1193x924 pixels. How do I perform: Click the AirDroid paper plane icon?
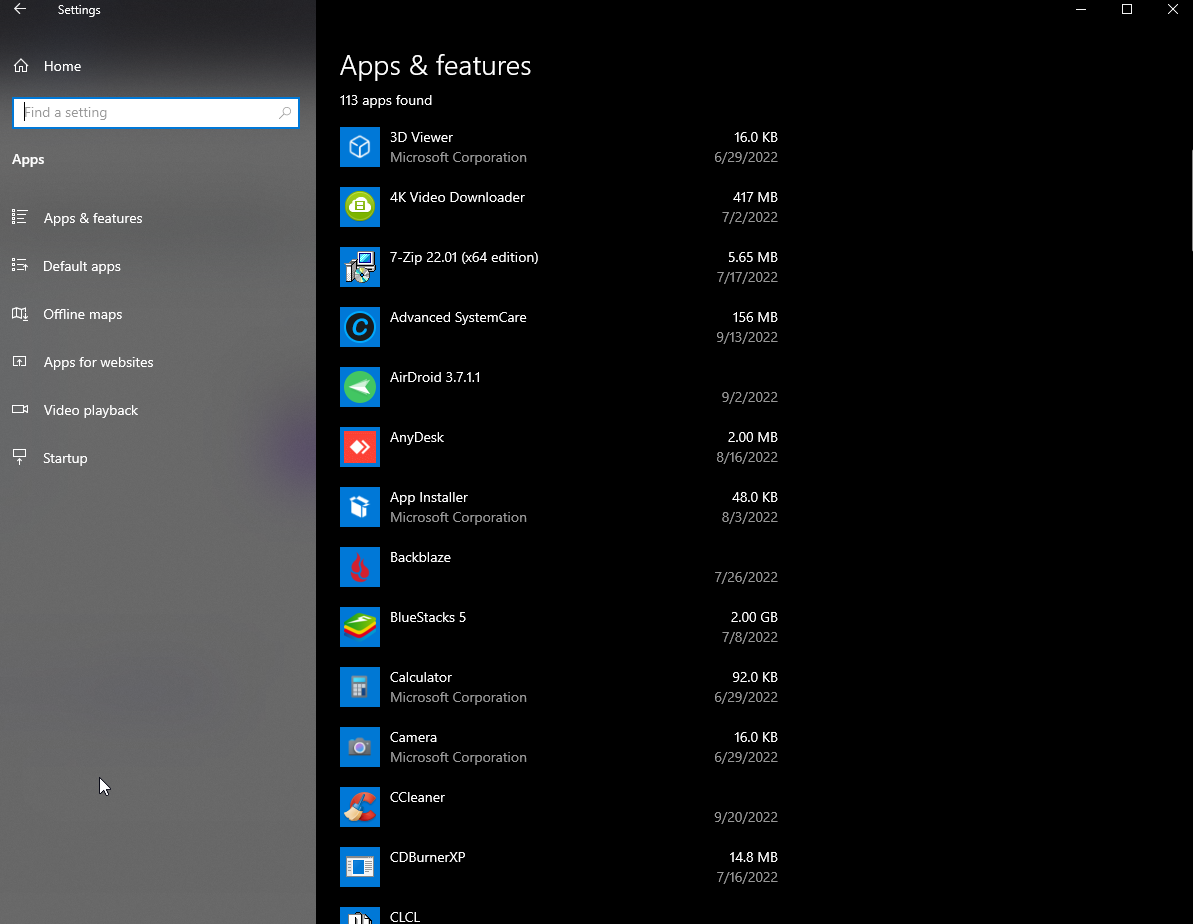[x=360, y=387]
